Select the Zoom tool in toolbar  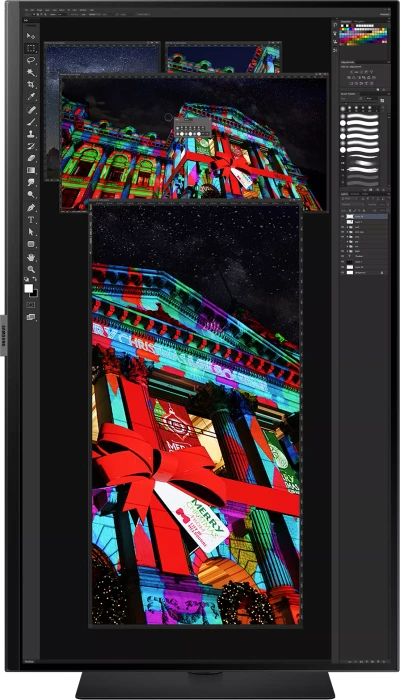pos(31,269)
